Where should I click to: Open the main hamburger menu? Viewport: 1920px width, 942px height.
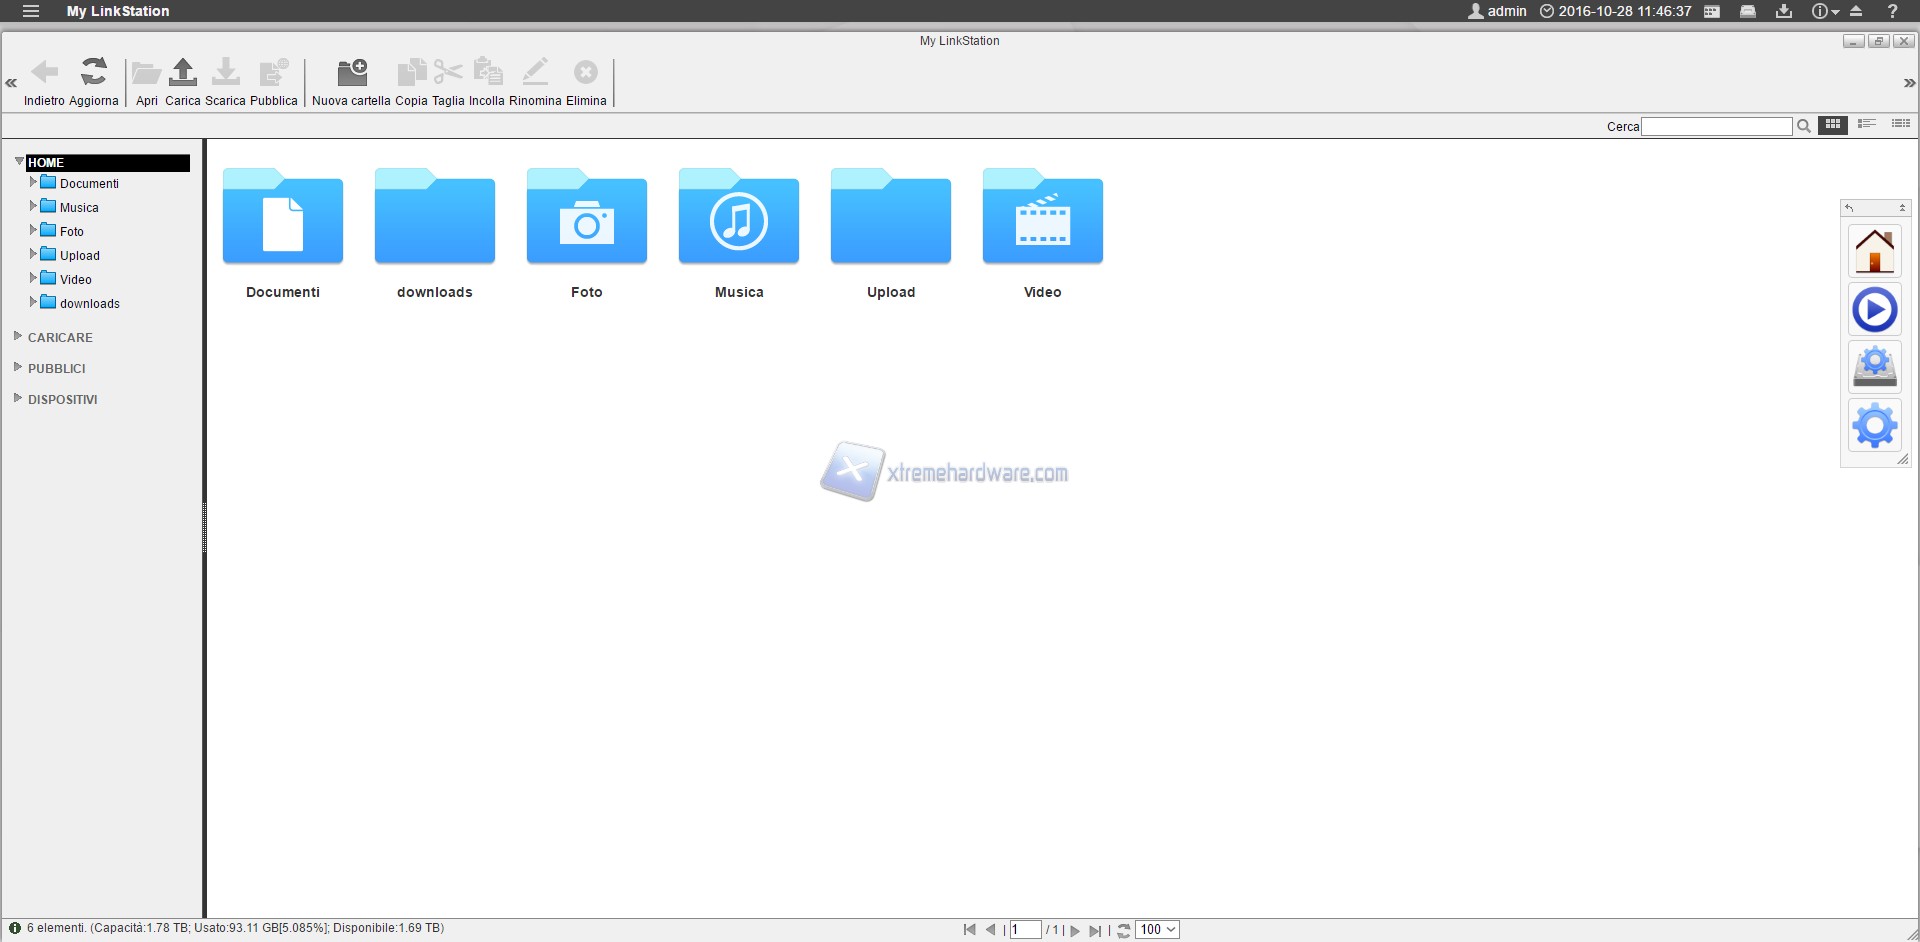click(x=31, y=11)
